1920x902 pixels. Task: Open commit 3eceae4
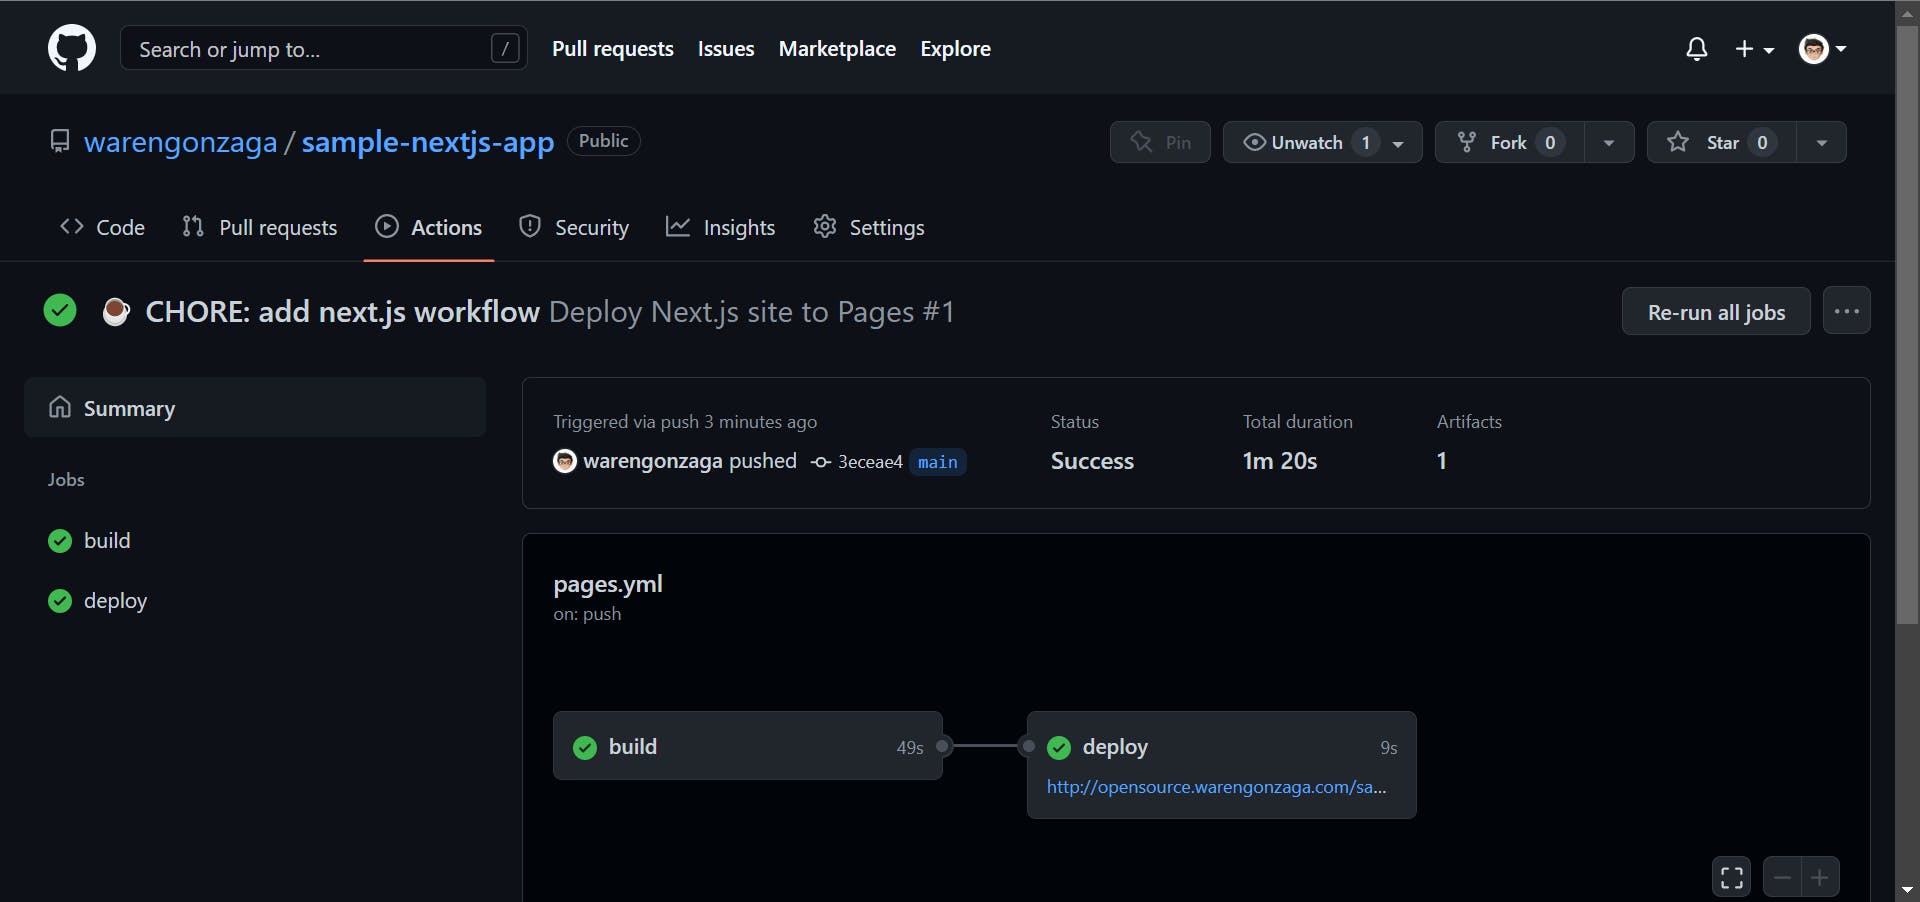(x=870, y=462)
